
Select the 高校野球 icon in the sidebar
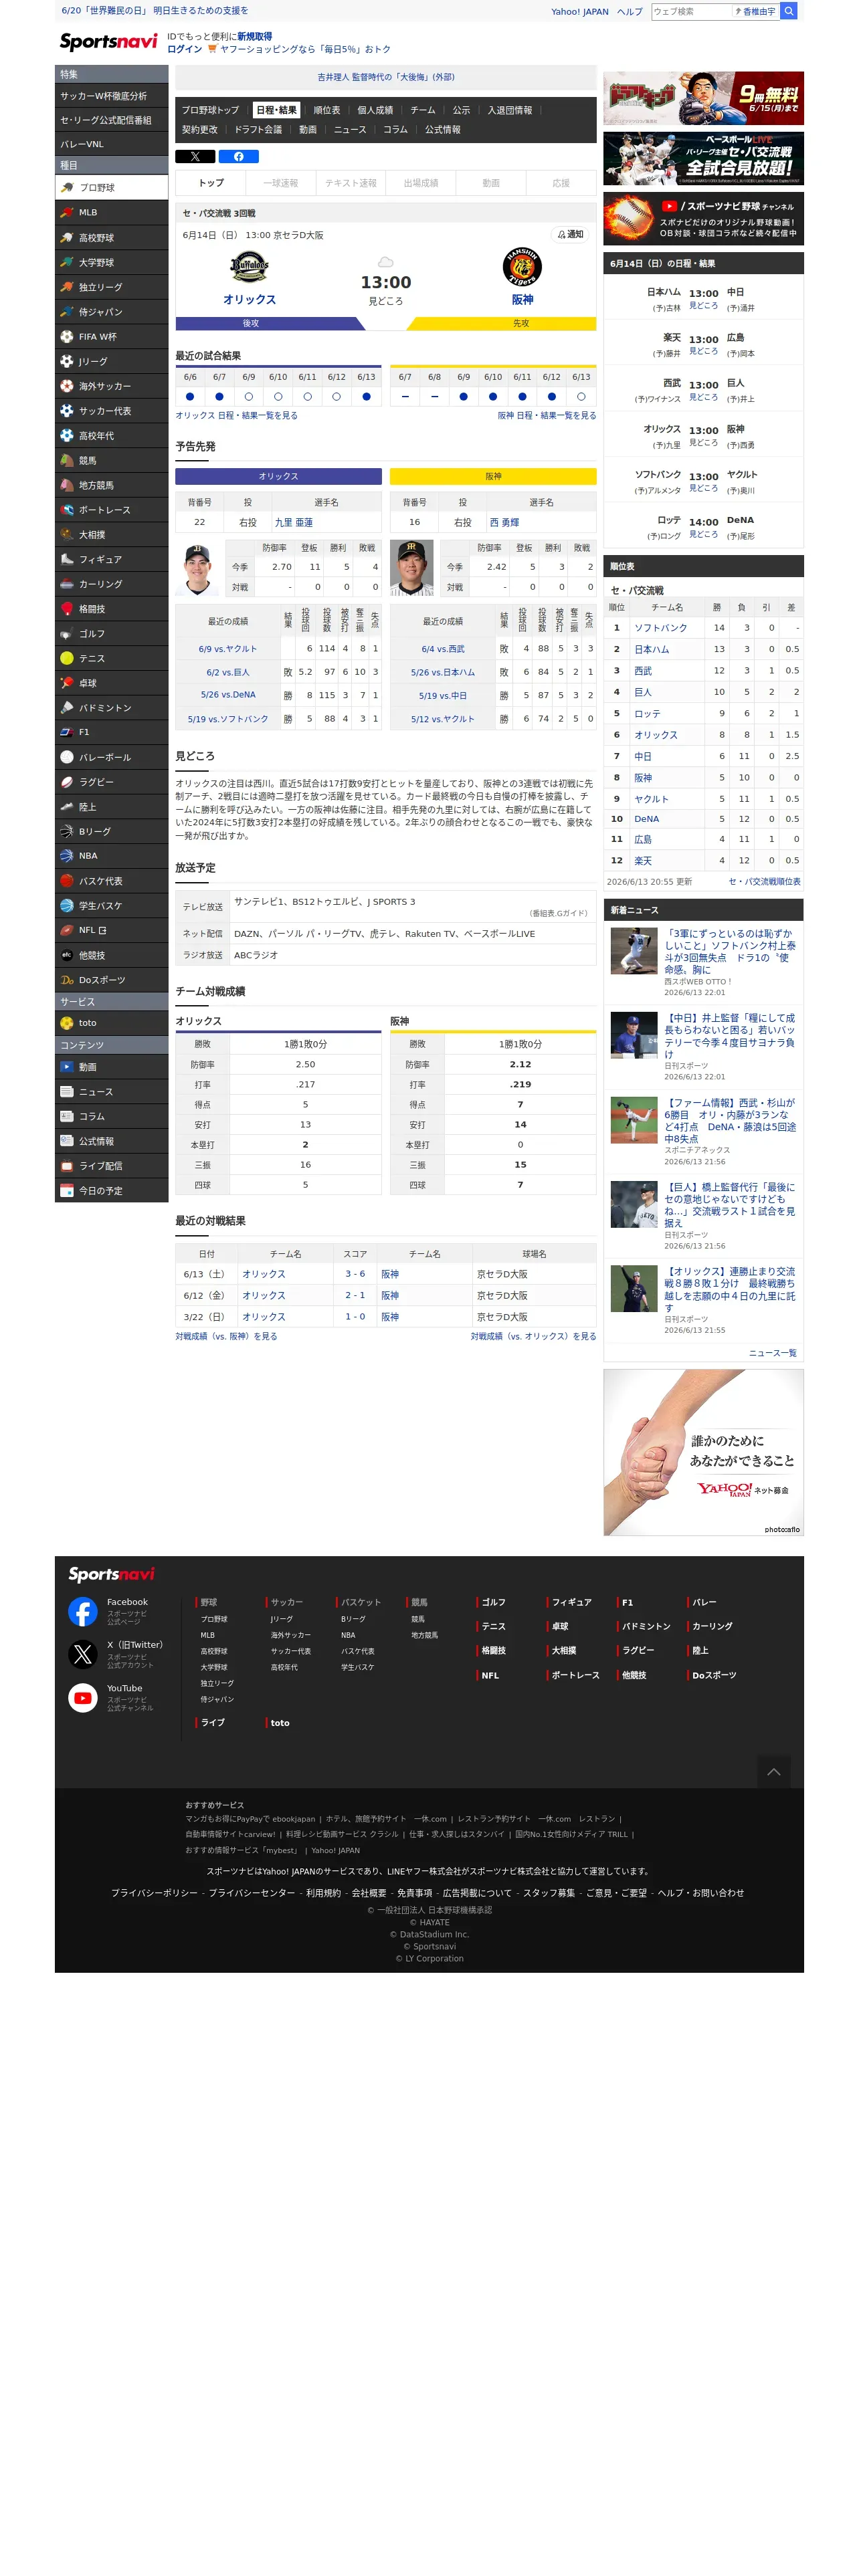(67, 237)
